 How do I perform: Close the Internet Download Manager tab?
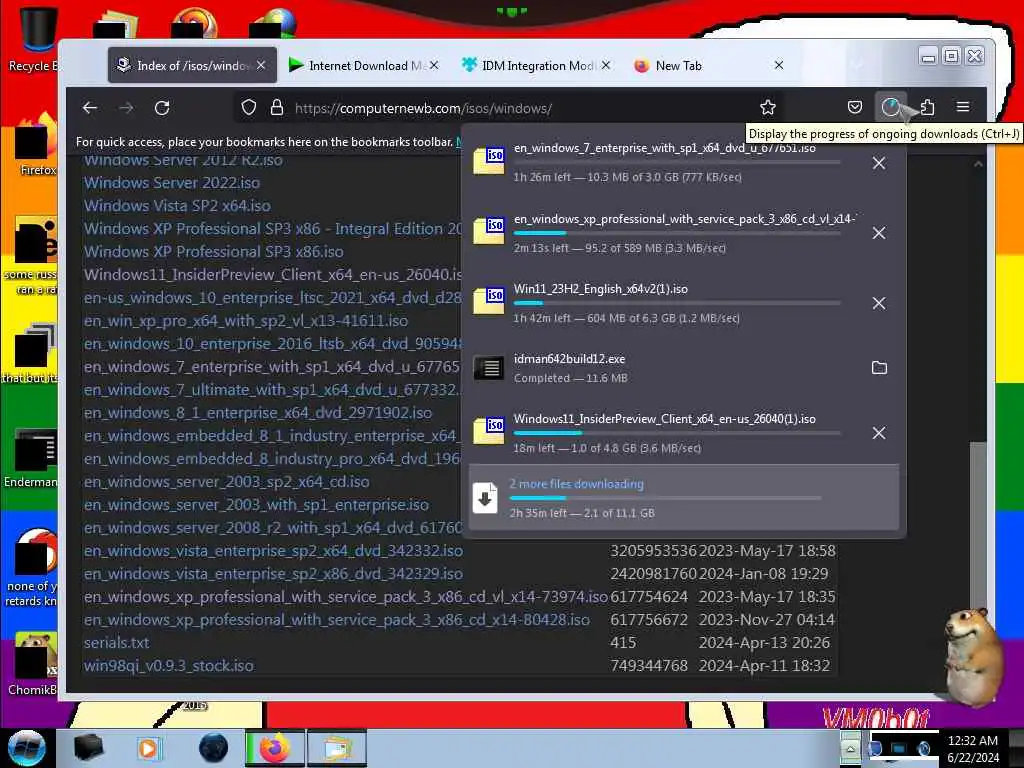click(x=434, y=65)
